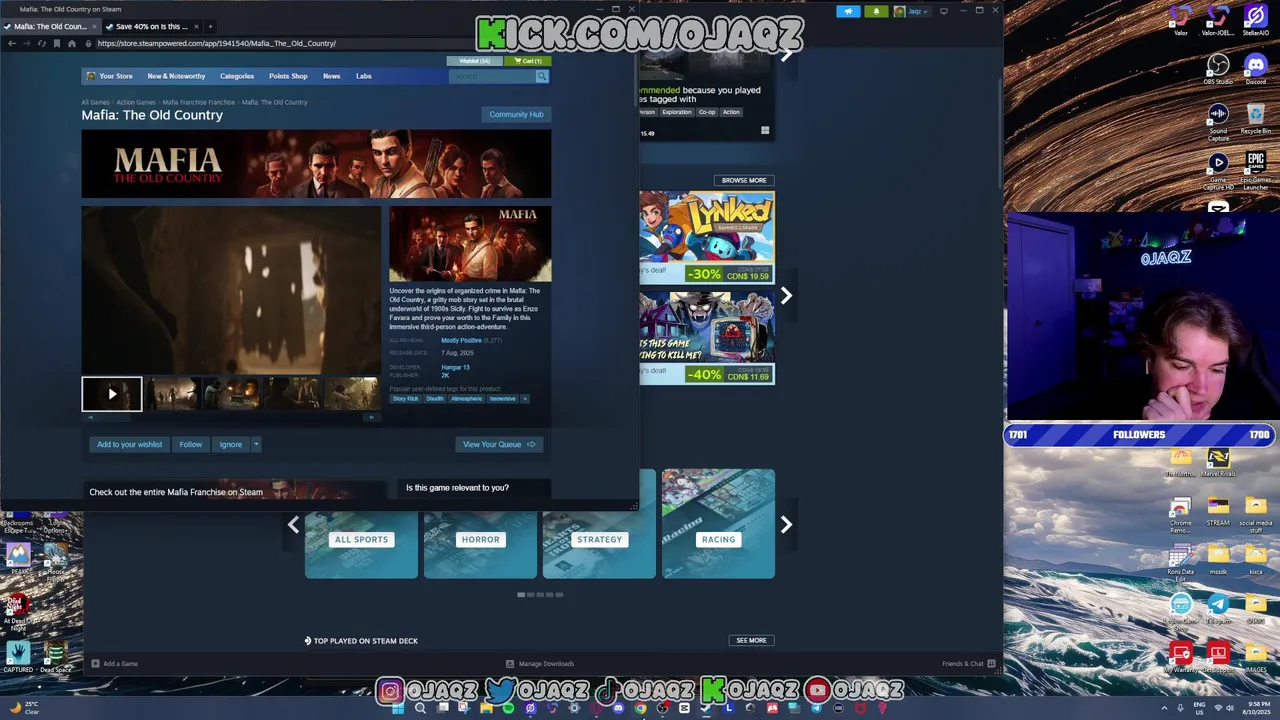The width and height of the screenshot is (1280, 720).
Task: Open Manage Downloads in the Steam client
Action: click(x=540, y=664)
